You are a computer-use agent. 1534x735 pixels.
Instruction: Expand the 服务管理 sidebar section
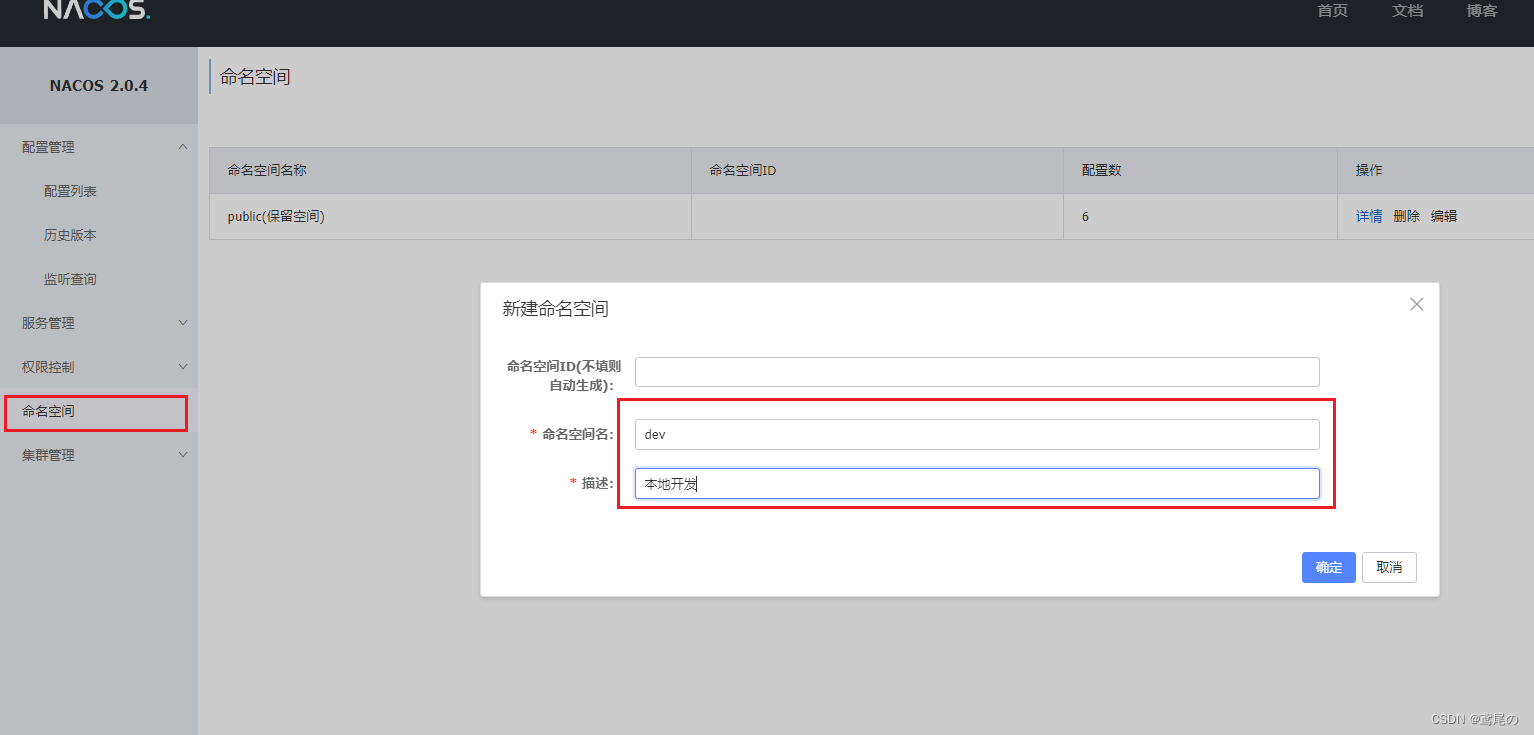(x=99, y=323)
